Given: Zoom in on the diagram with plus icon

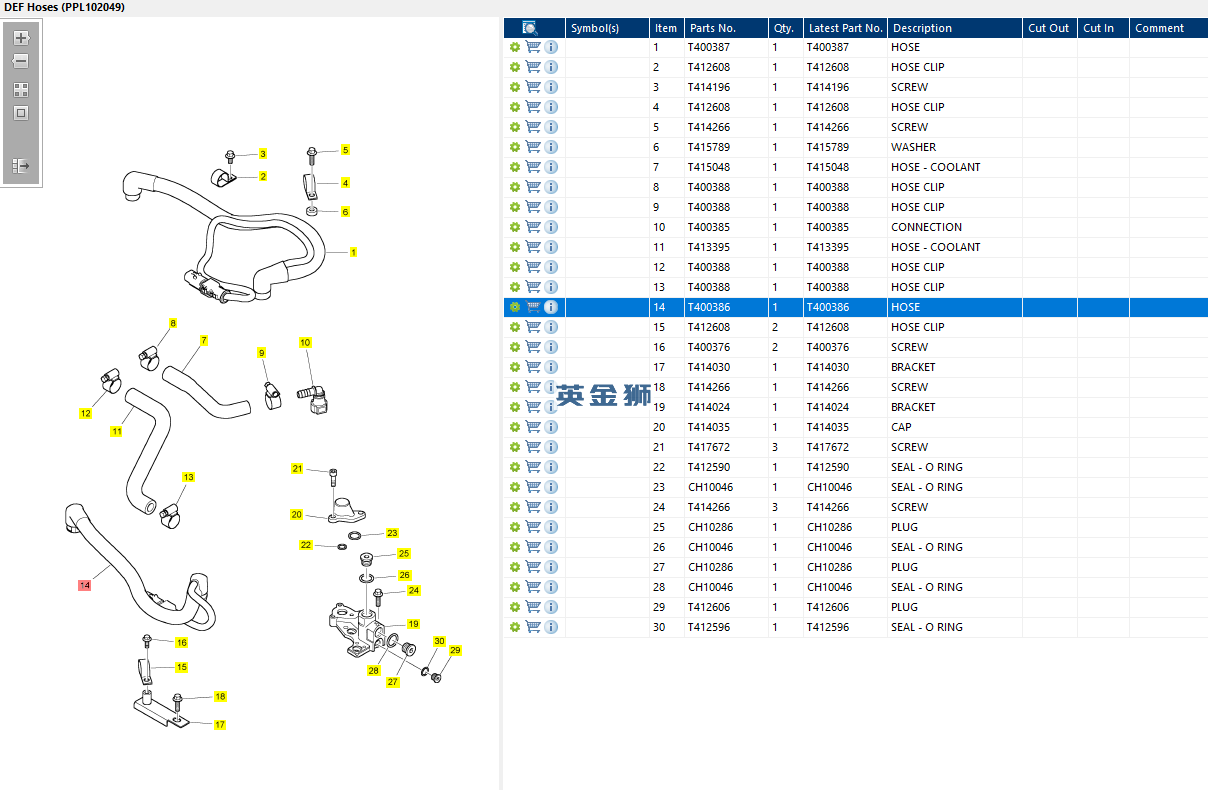Looking at the screenshot, I should pyautogui.click(x=21, y=38).
